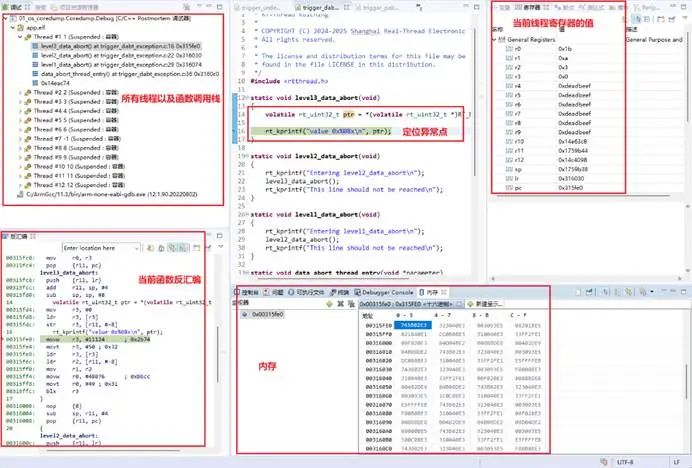Image resolution: width=692 pixels, height=468 pixels.
Task: Click the highlighted movw r3 disassembly line
Action: click(x=95, y=340)
